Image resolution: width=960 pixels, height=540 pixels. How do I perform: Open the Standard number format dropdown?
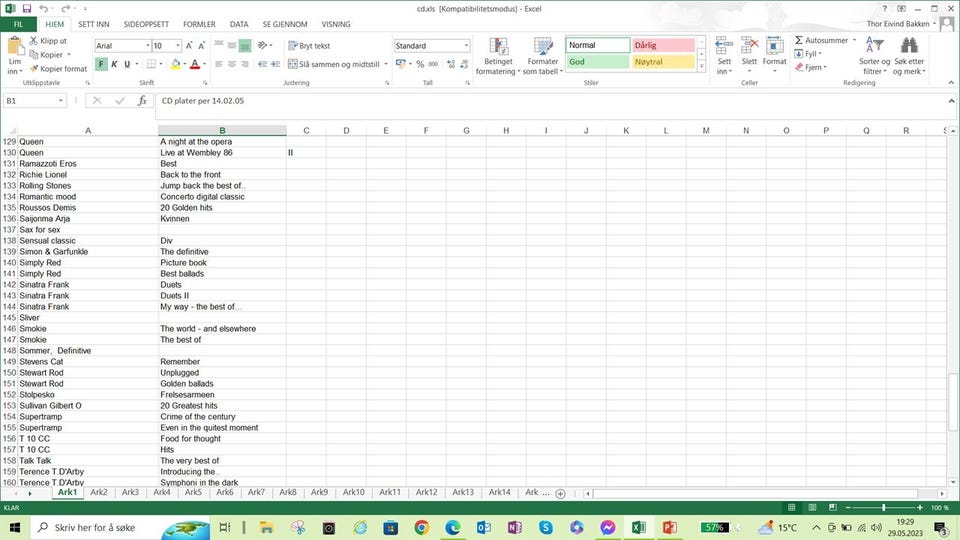pyautogui.click(x=467, y=46)
